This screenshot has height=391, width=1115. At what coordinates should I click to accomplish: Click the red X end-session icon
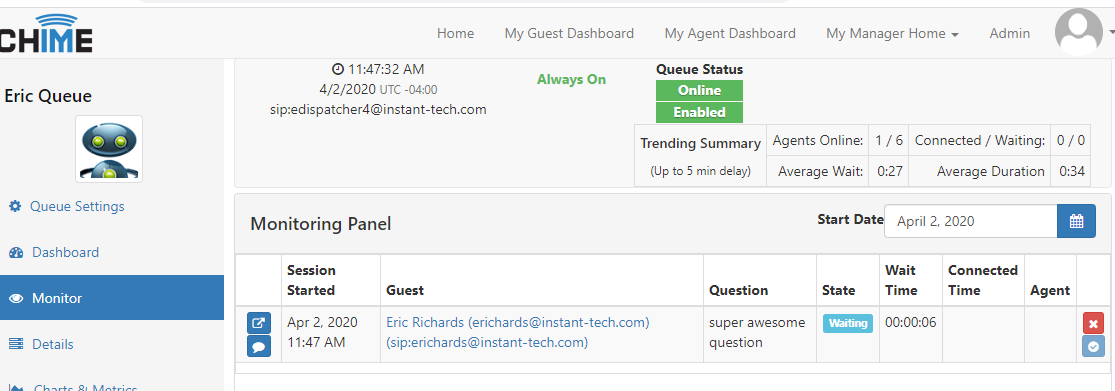(1093, 323)
